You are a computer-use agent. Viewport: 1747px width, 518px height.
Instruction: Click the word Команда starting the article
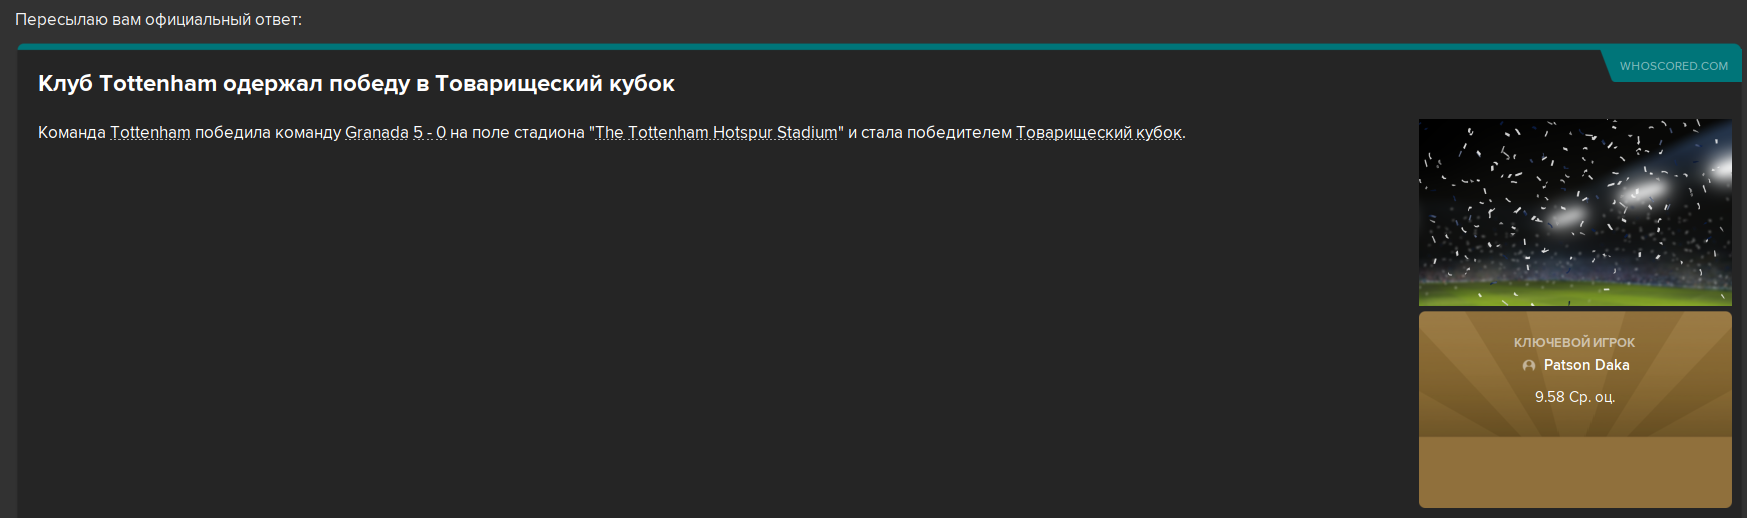(71, 133)
